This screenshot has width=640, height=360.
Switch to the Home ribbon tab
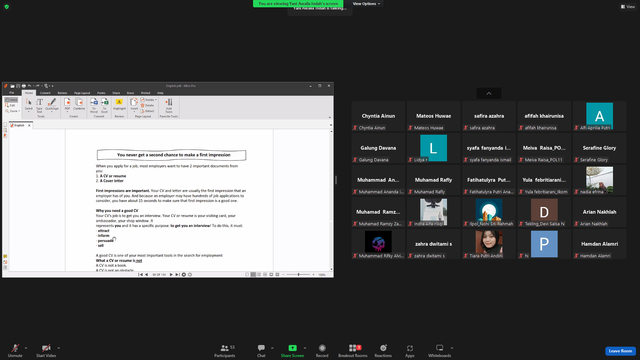point(29,93)
